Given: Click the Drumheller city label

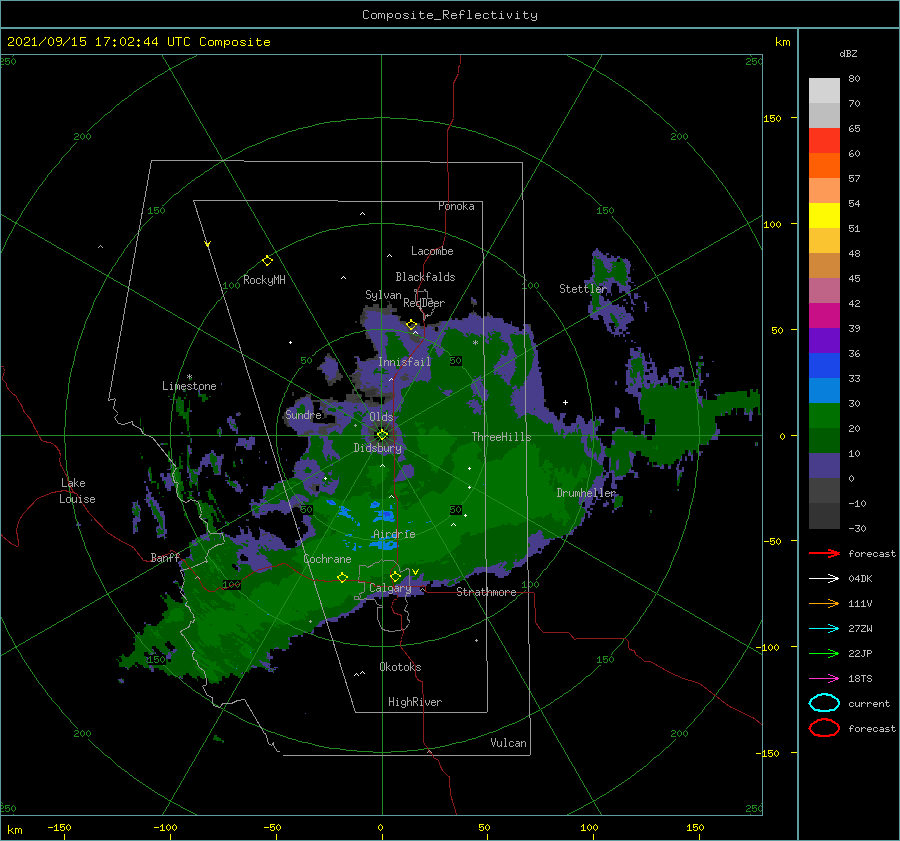Looking at the screenshot, I should point(586,493).
